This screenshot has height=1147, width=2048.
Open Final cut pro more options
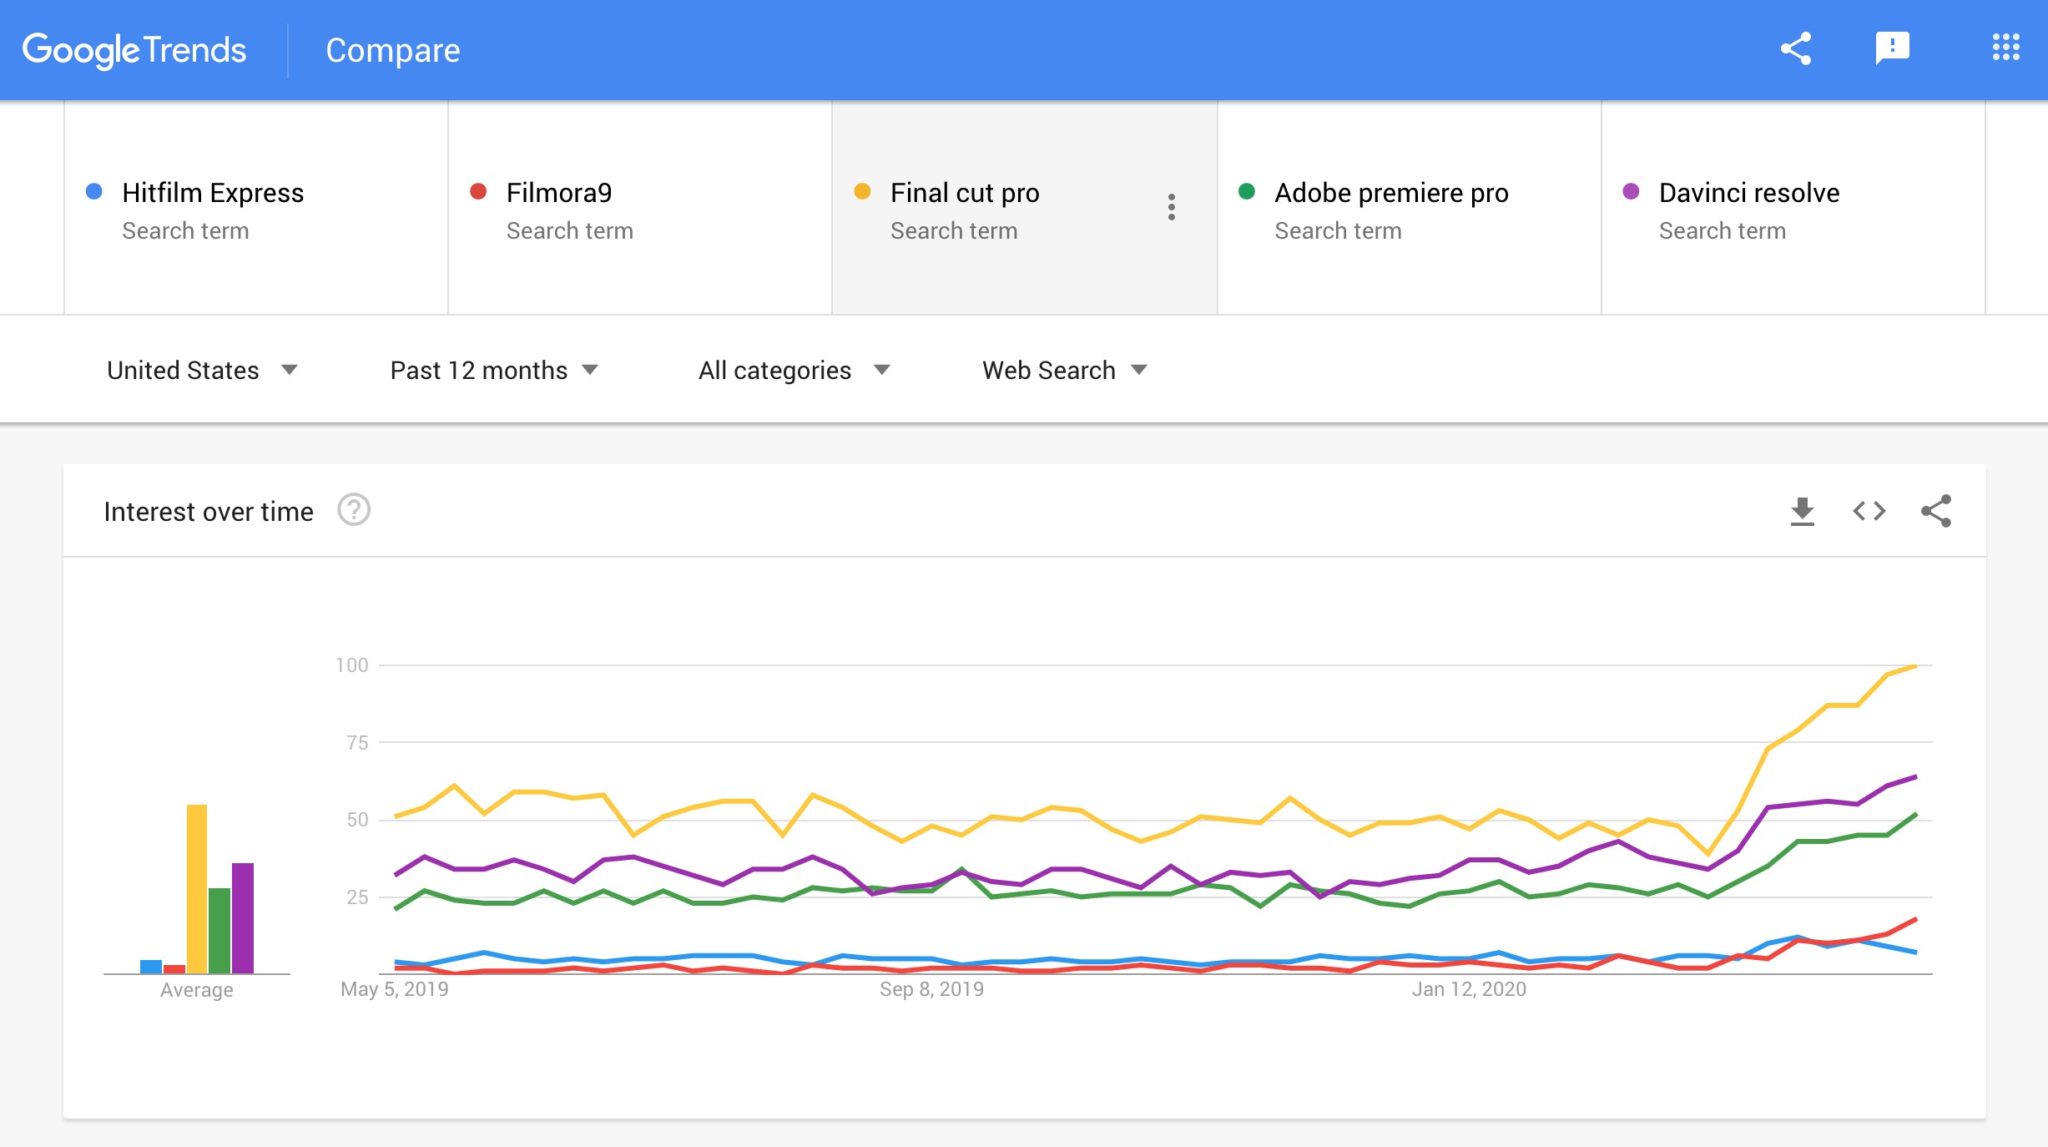click(x=1171, y=207)
